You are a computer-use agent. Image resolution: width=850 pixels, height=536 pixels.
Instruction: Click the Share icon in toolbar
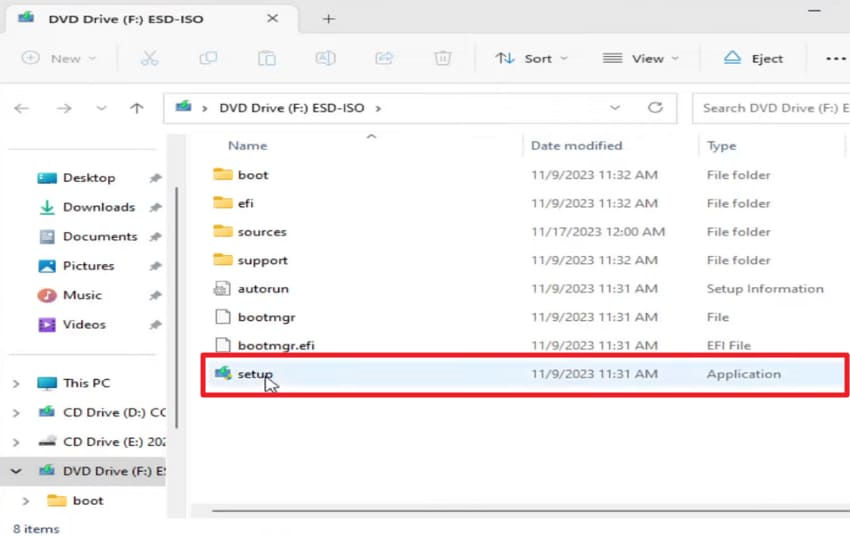pos(384,58)
